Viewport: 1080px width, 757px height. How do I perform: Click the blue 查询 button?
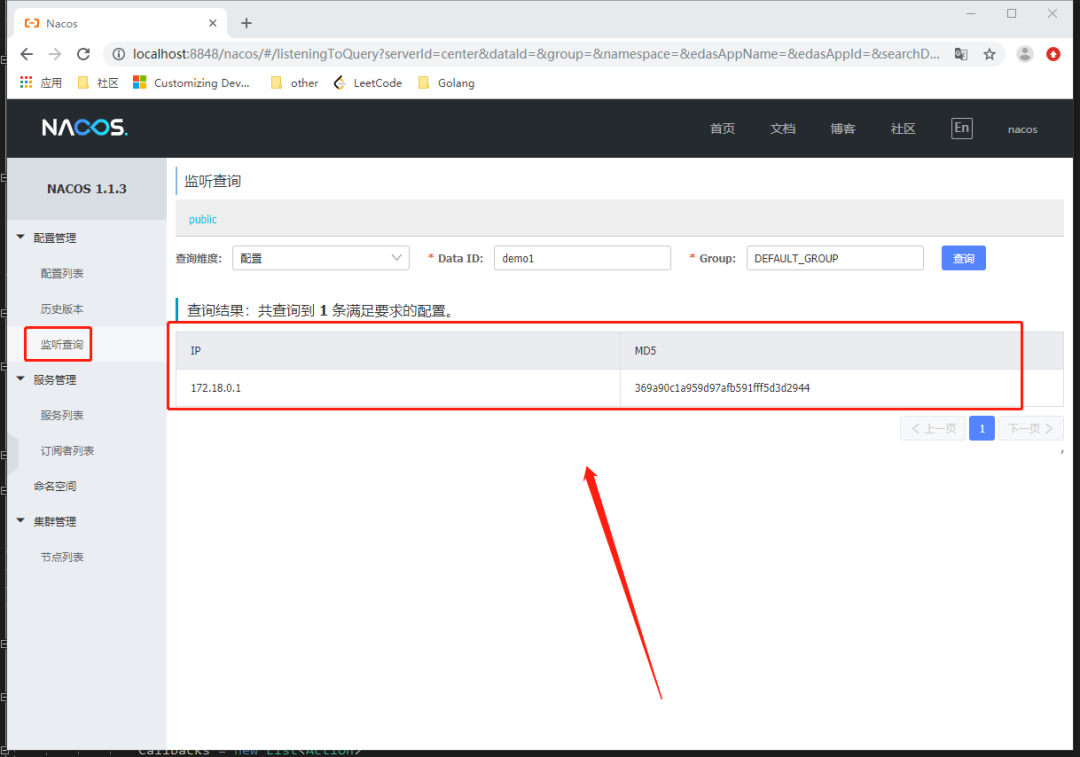[963, 258]
